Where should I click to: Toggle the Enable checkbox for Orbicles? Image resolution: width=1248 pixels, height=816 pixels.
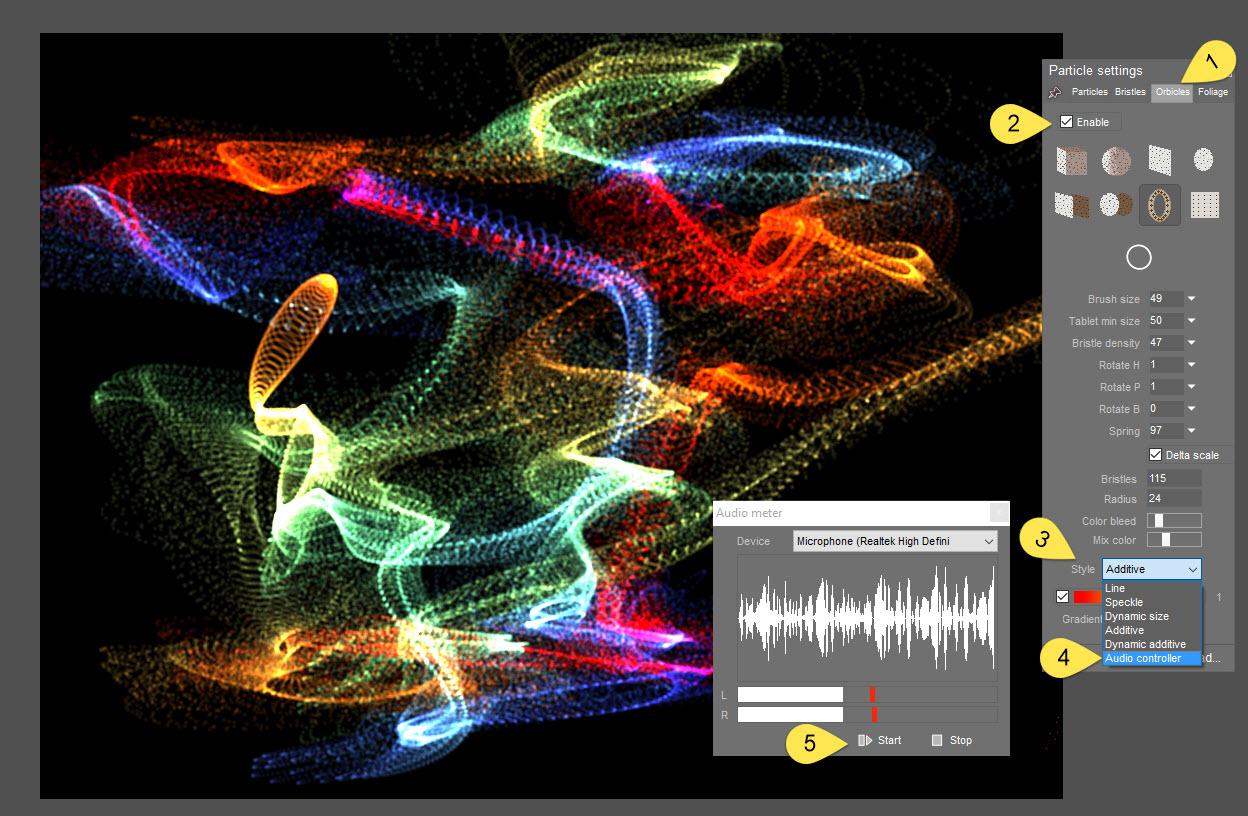[x=1068, y=121]
